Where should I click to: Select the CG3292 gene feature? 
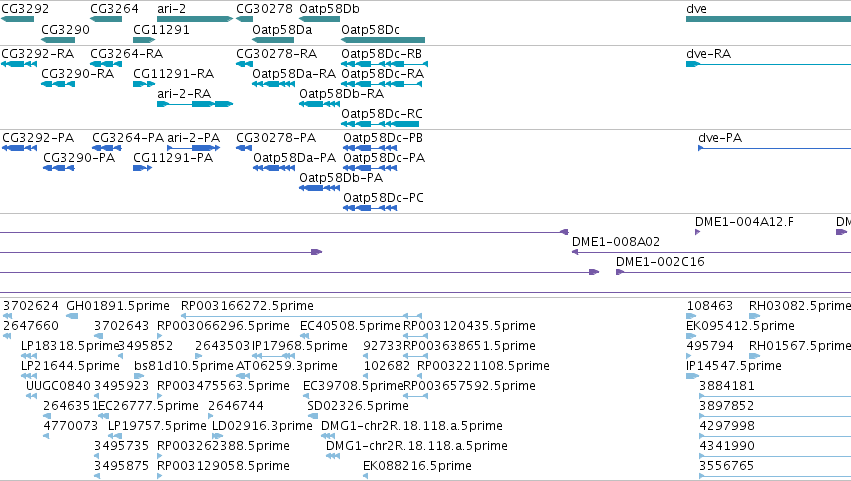[x=17, y=19]
